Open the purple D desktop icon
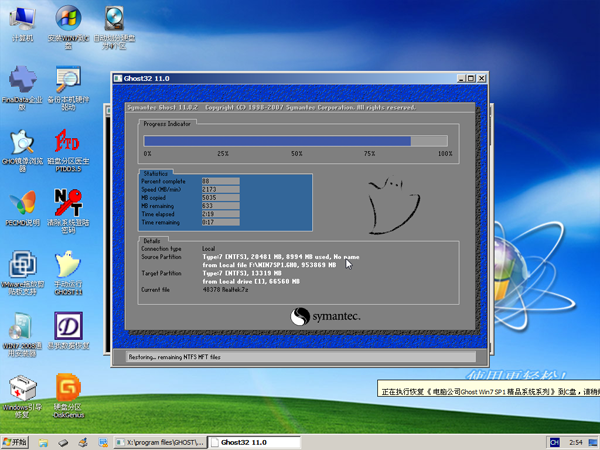Image resolution: width=600 pixels, height=450 pixels. pyautogui.click(x=68, y=326)
